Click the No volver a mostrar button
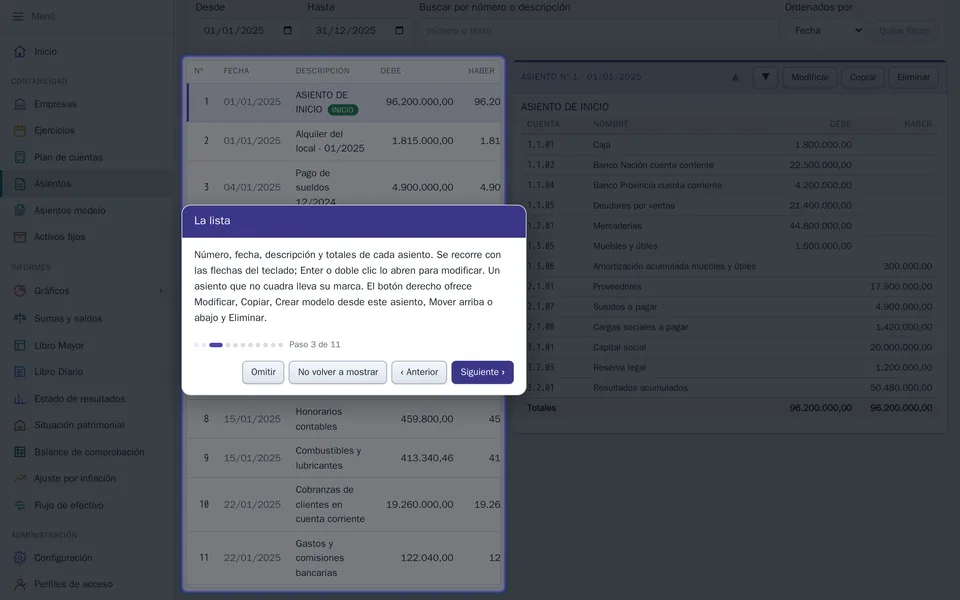The image size is (960, 600). click(338, 372)
